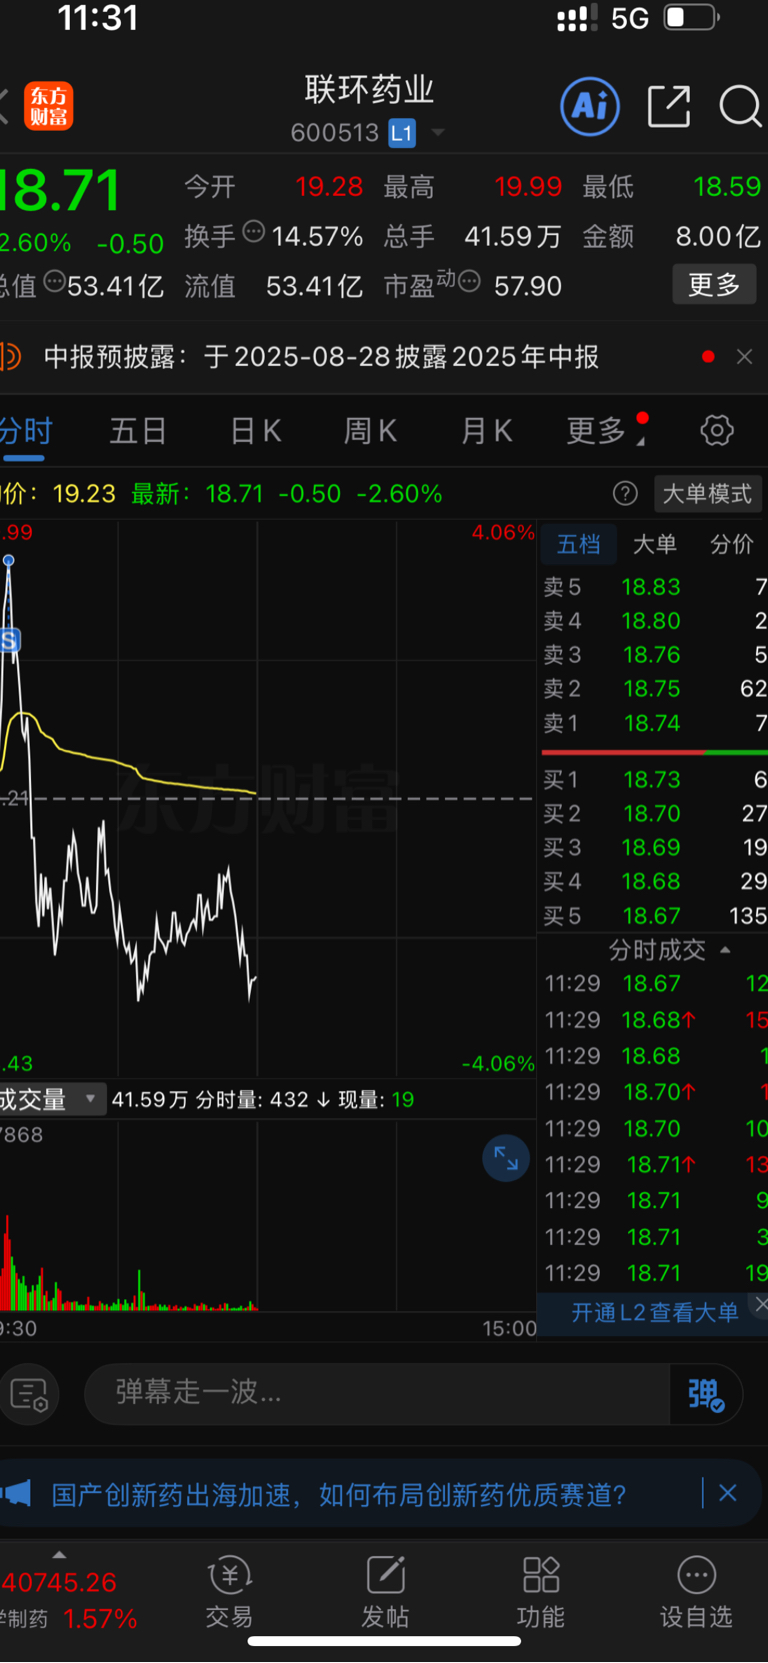
Task: Select the 五档 order book tab
Action: click(578, 544)
